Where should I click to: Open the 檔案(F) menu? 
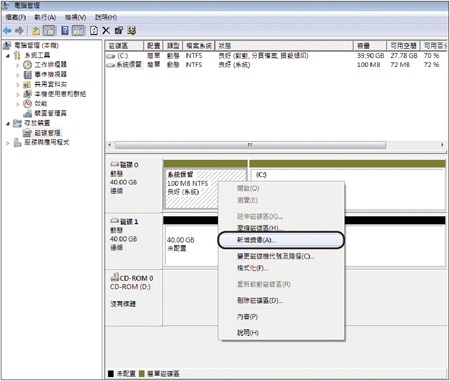pos(16,17)
